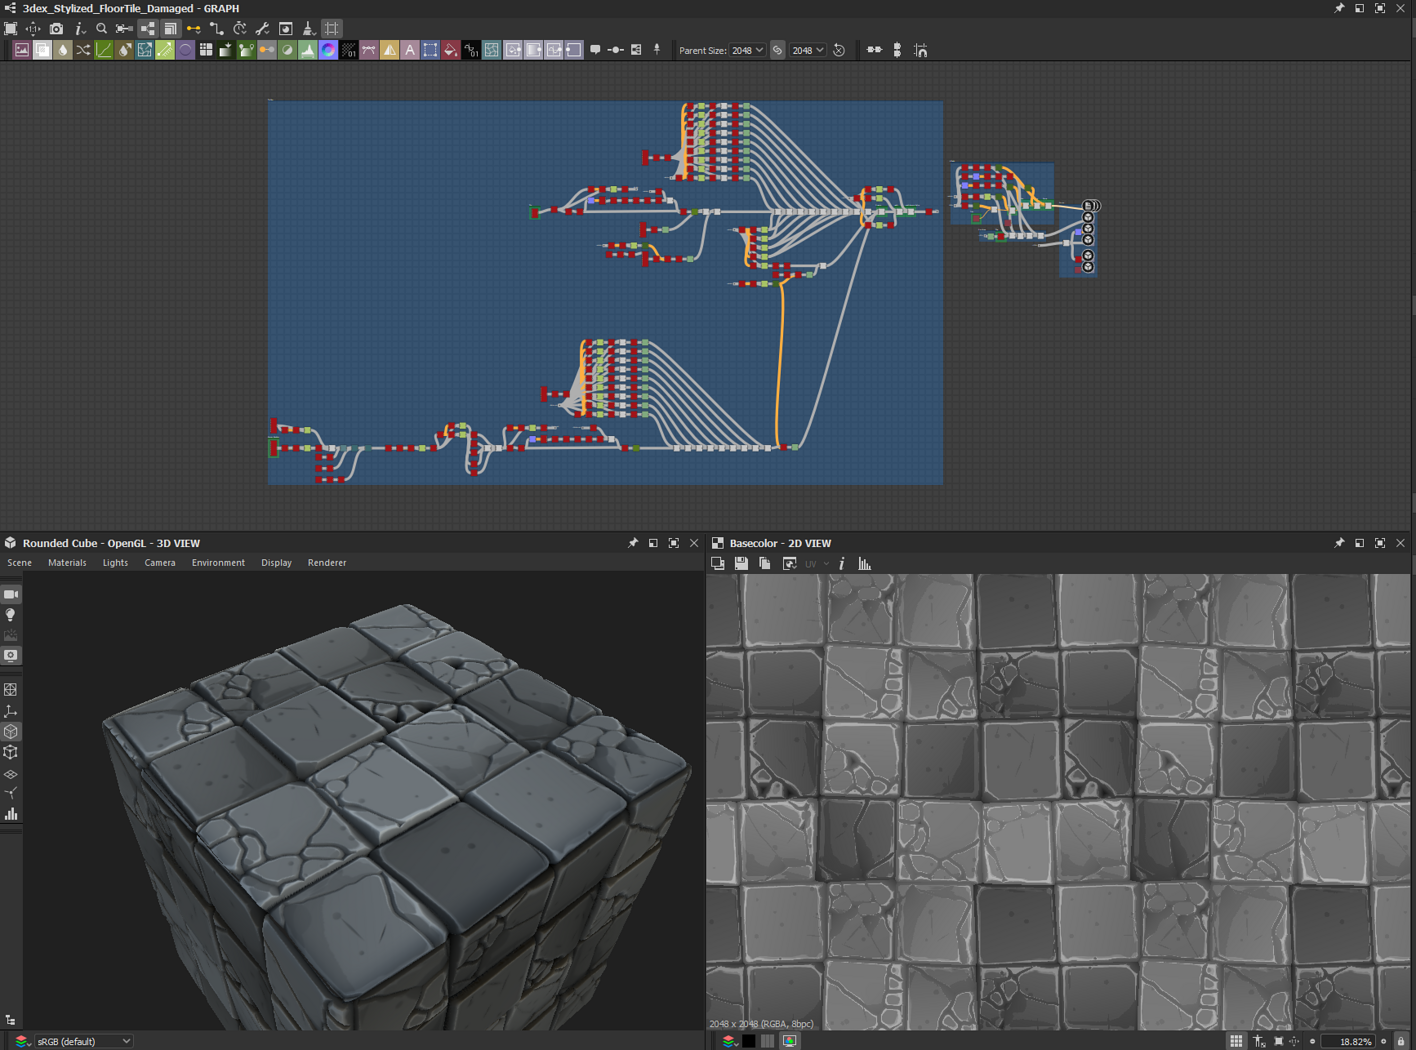Insert a comment from the graph toolbar

pos(596,50)
